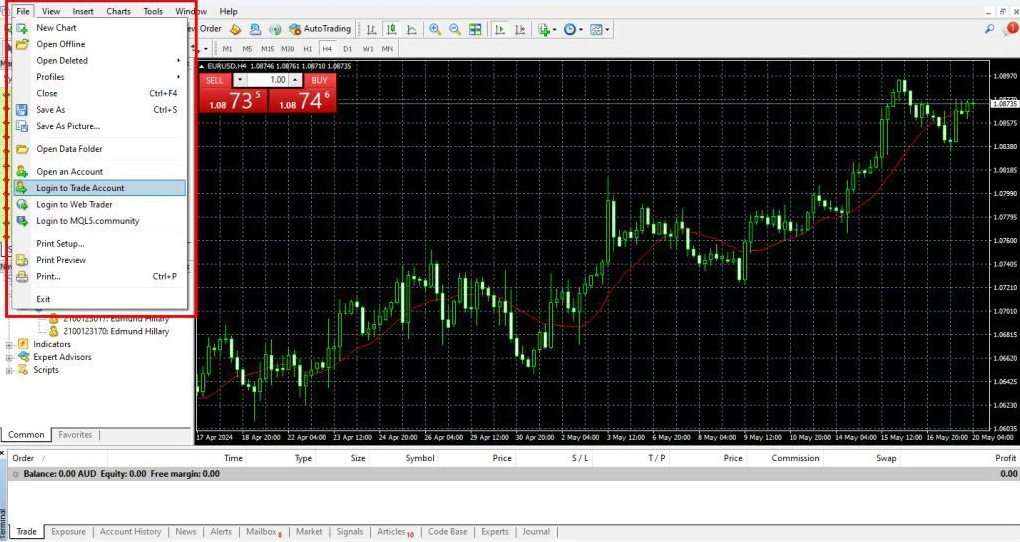
Task: Toggle the AutoTrading button
Action: (x=320, y=29)
